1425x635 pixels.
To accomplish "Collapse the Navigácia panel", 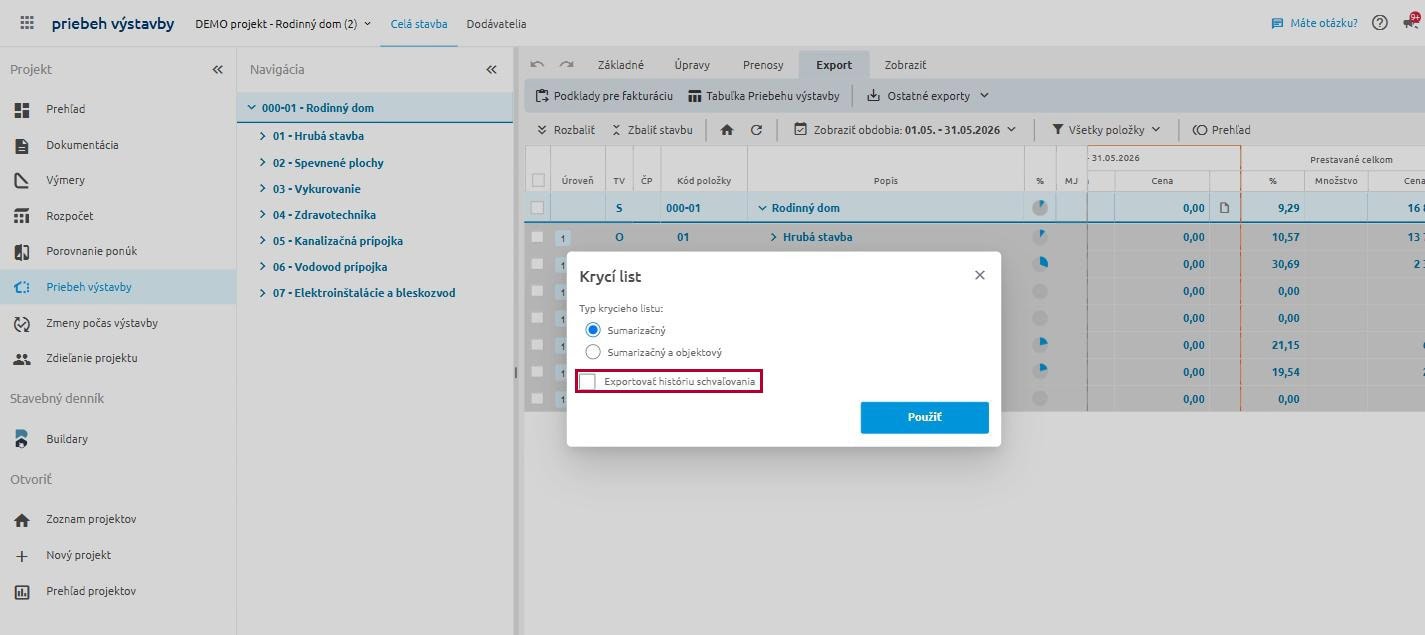I will tap(491, 69).
